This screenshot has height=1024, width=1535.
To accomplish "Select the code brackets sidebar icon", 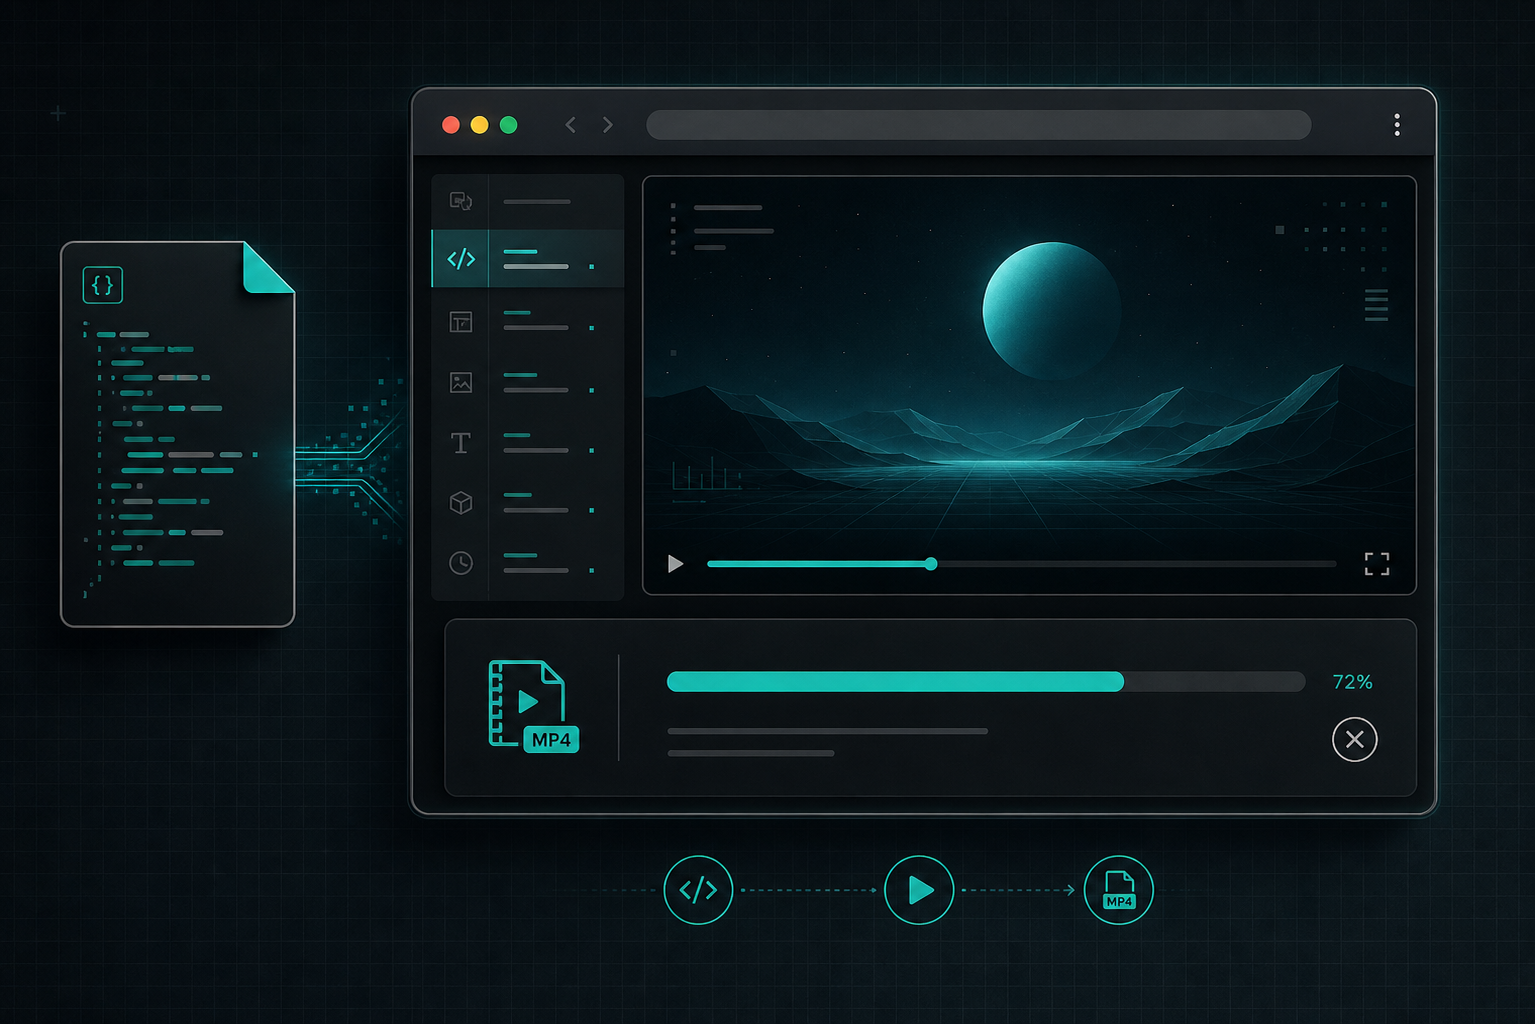I will click(x=461, y=259).
